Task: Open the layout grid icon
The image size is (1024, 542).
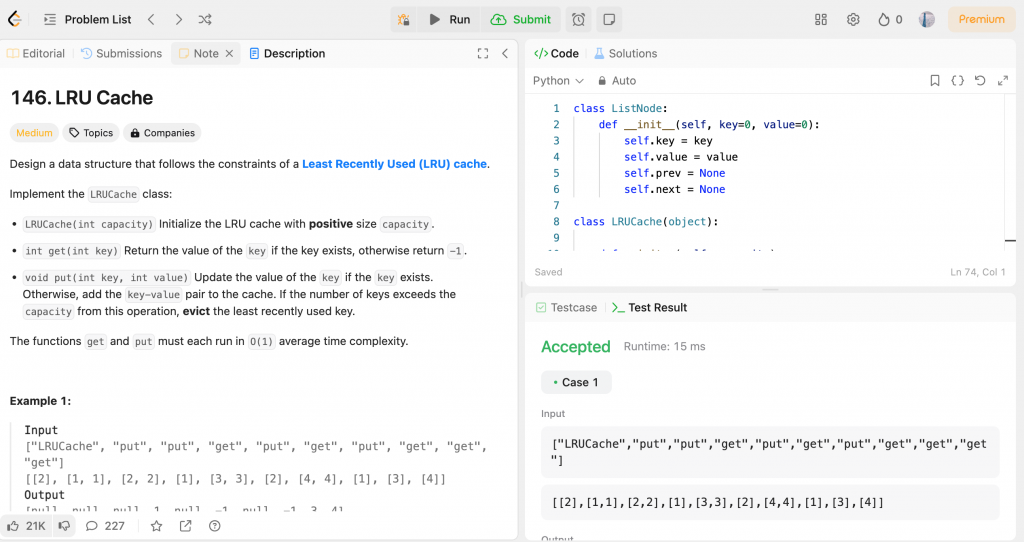Action: [x=821, y=20]
